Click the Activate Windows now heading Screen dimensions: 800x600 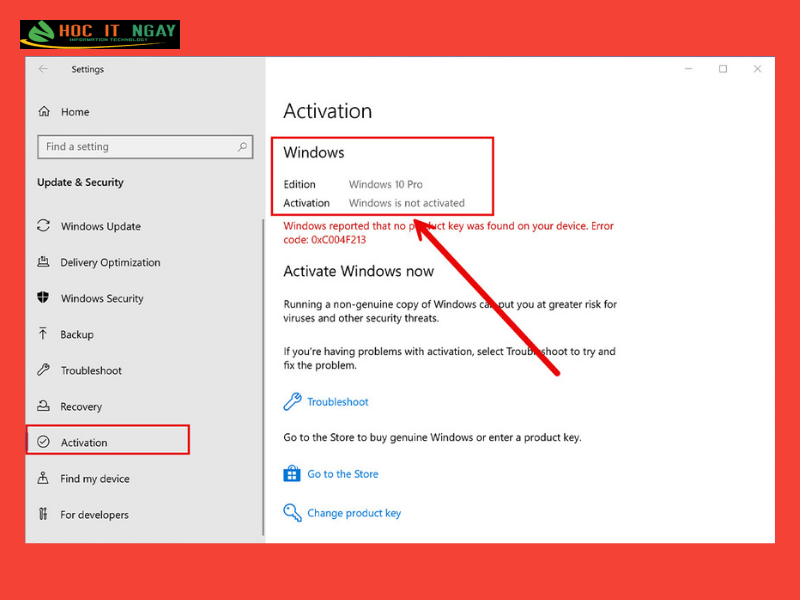[358, 271]
